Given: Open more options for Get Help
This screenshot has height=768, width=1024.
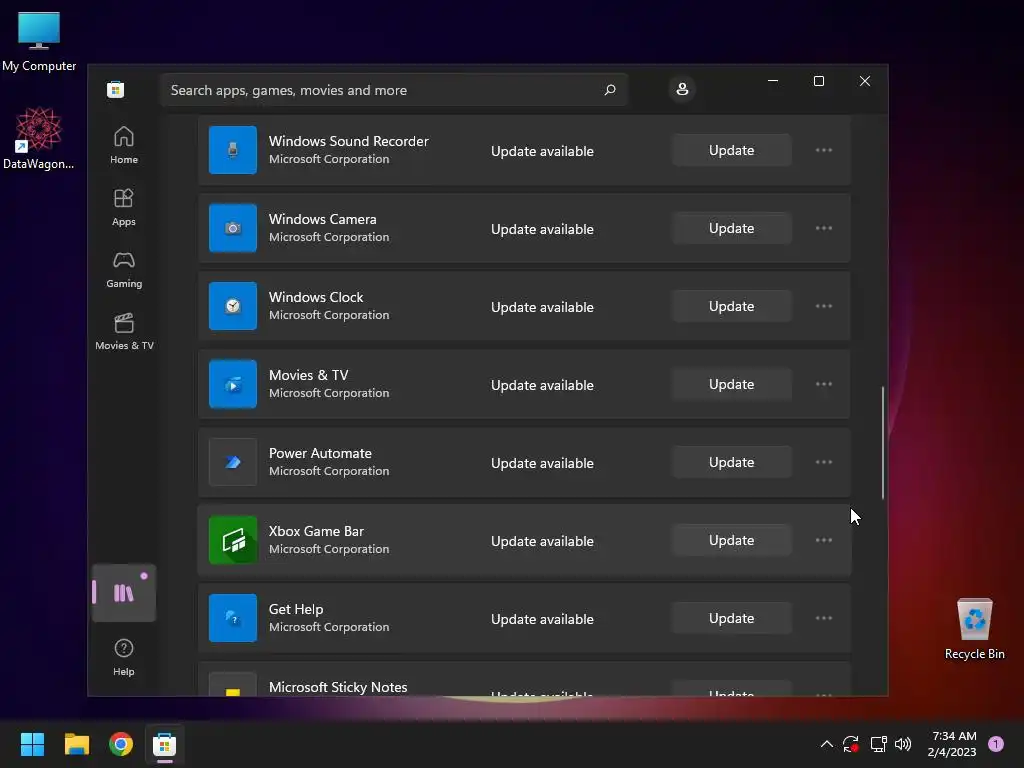Looking at the screenshot, I should [x=824, y=618].
